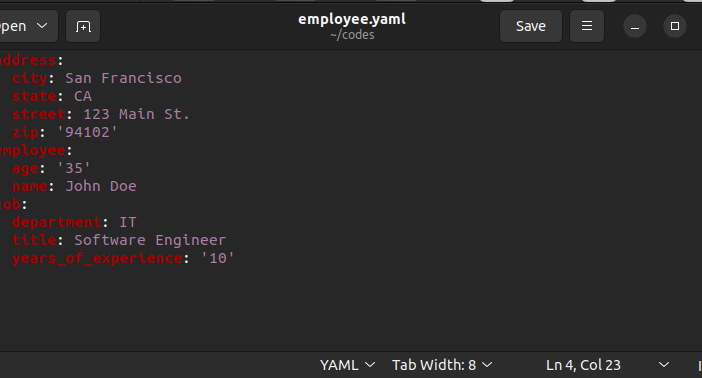The height and width of the screenshot is (378, 702).
Task: Open the hamburger menu icon
Action: click(586, 26)
